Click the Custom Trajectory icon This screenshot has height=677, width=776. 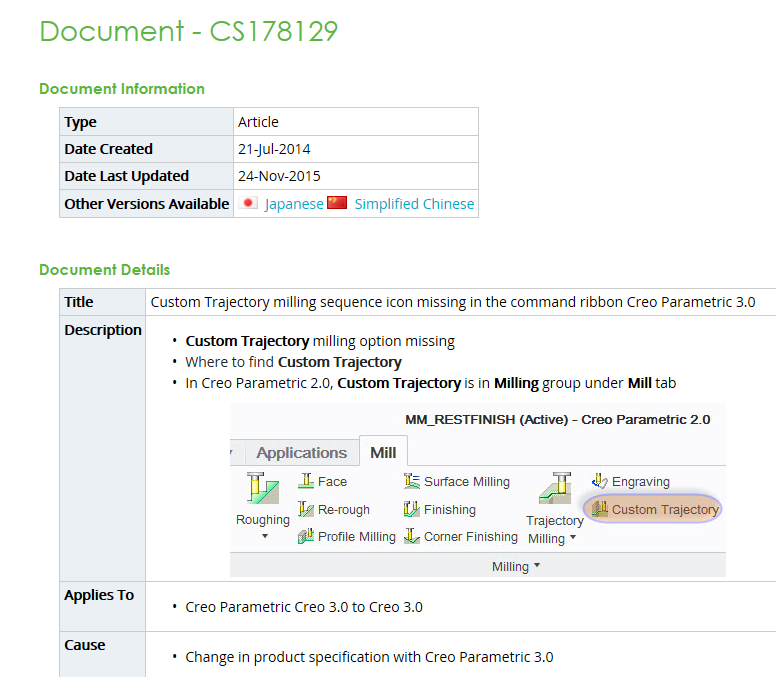point(600,509)
